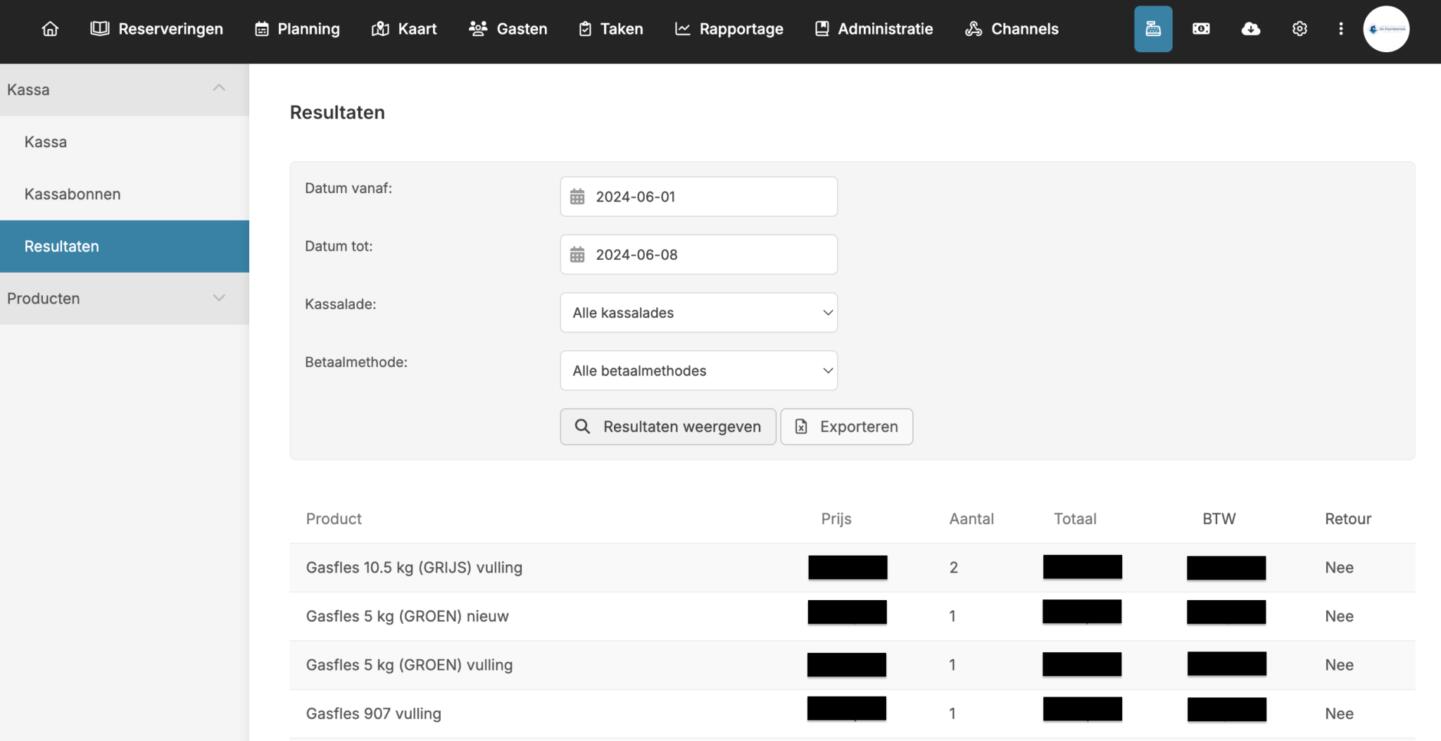Click the round profile logo avatar
This screenshot has width=1441, height=741.
coord(1385,29)
